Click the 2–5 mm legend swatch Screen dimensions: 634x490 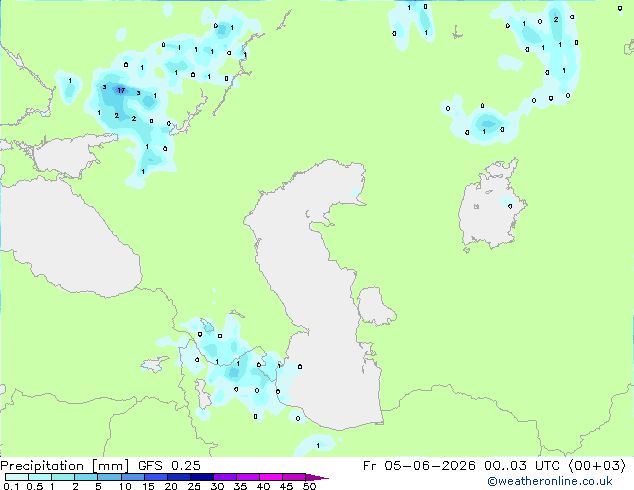[86, 477]
